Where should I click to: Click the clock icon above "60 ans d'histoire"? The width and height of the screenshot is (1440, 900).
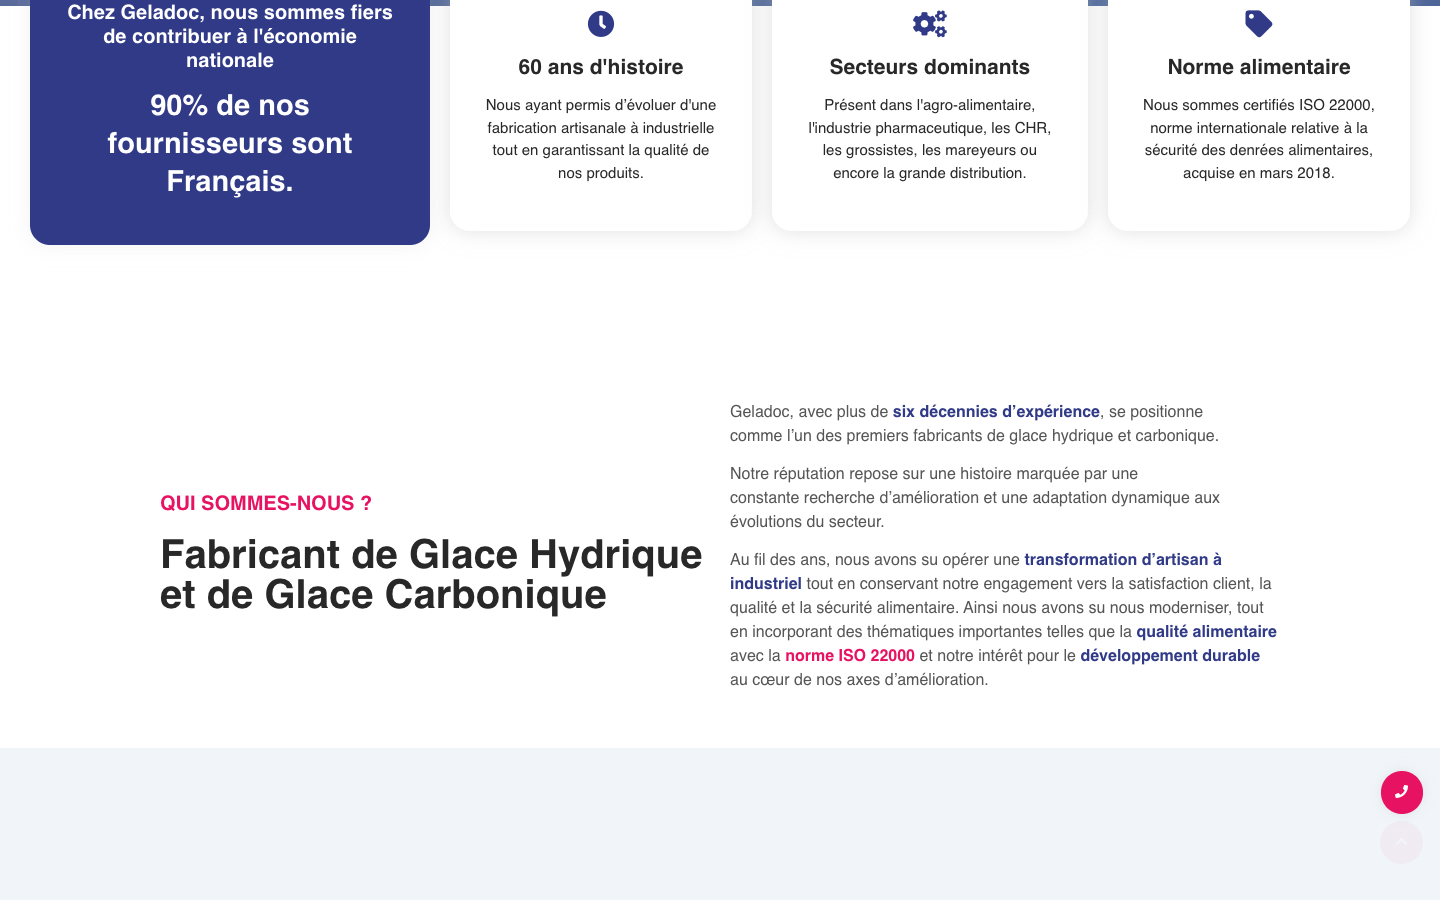coord(601,23)
